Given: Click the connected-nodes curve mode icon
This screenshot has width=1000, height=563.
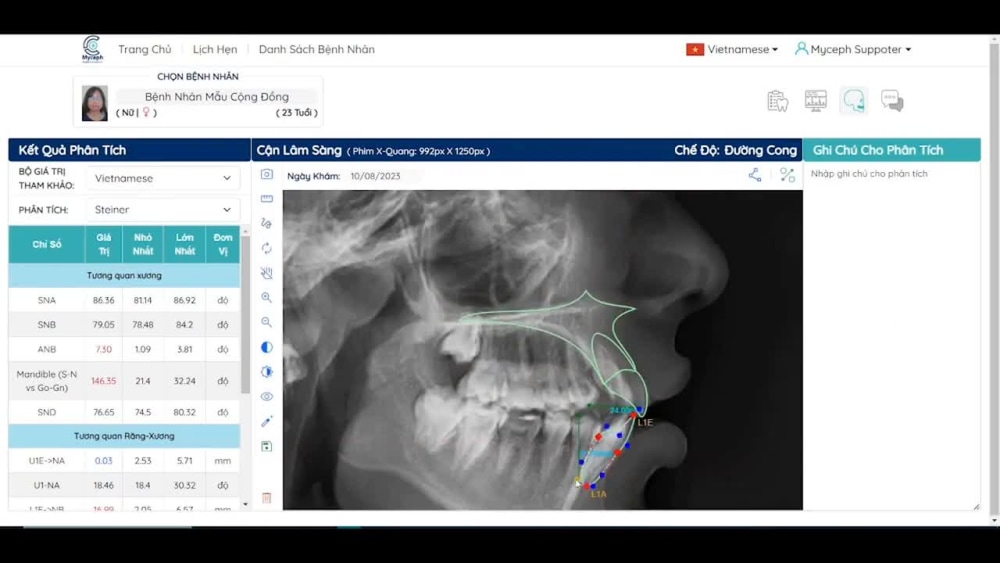Looking at the screenshot, I should 755,175.
